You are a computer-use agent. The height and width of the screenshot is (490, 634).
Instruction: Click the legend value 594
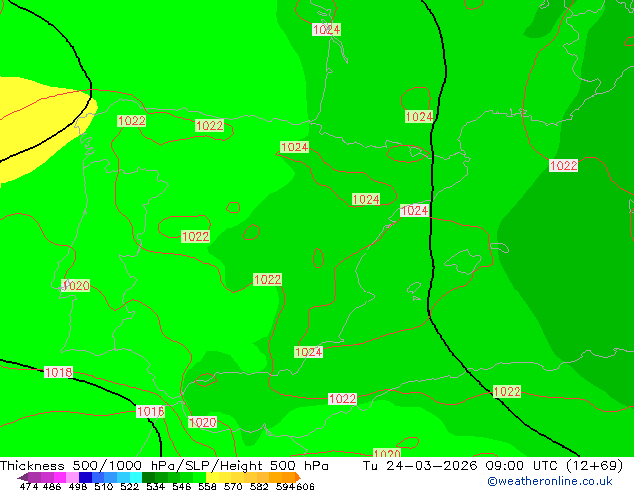click(x=285, y=486)
